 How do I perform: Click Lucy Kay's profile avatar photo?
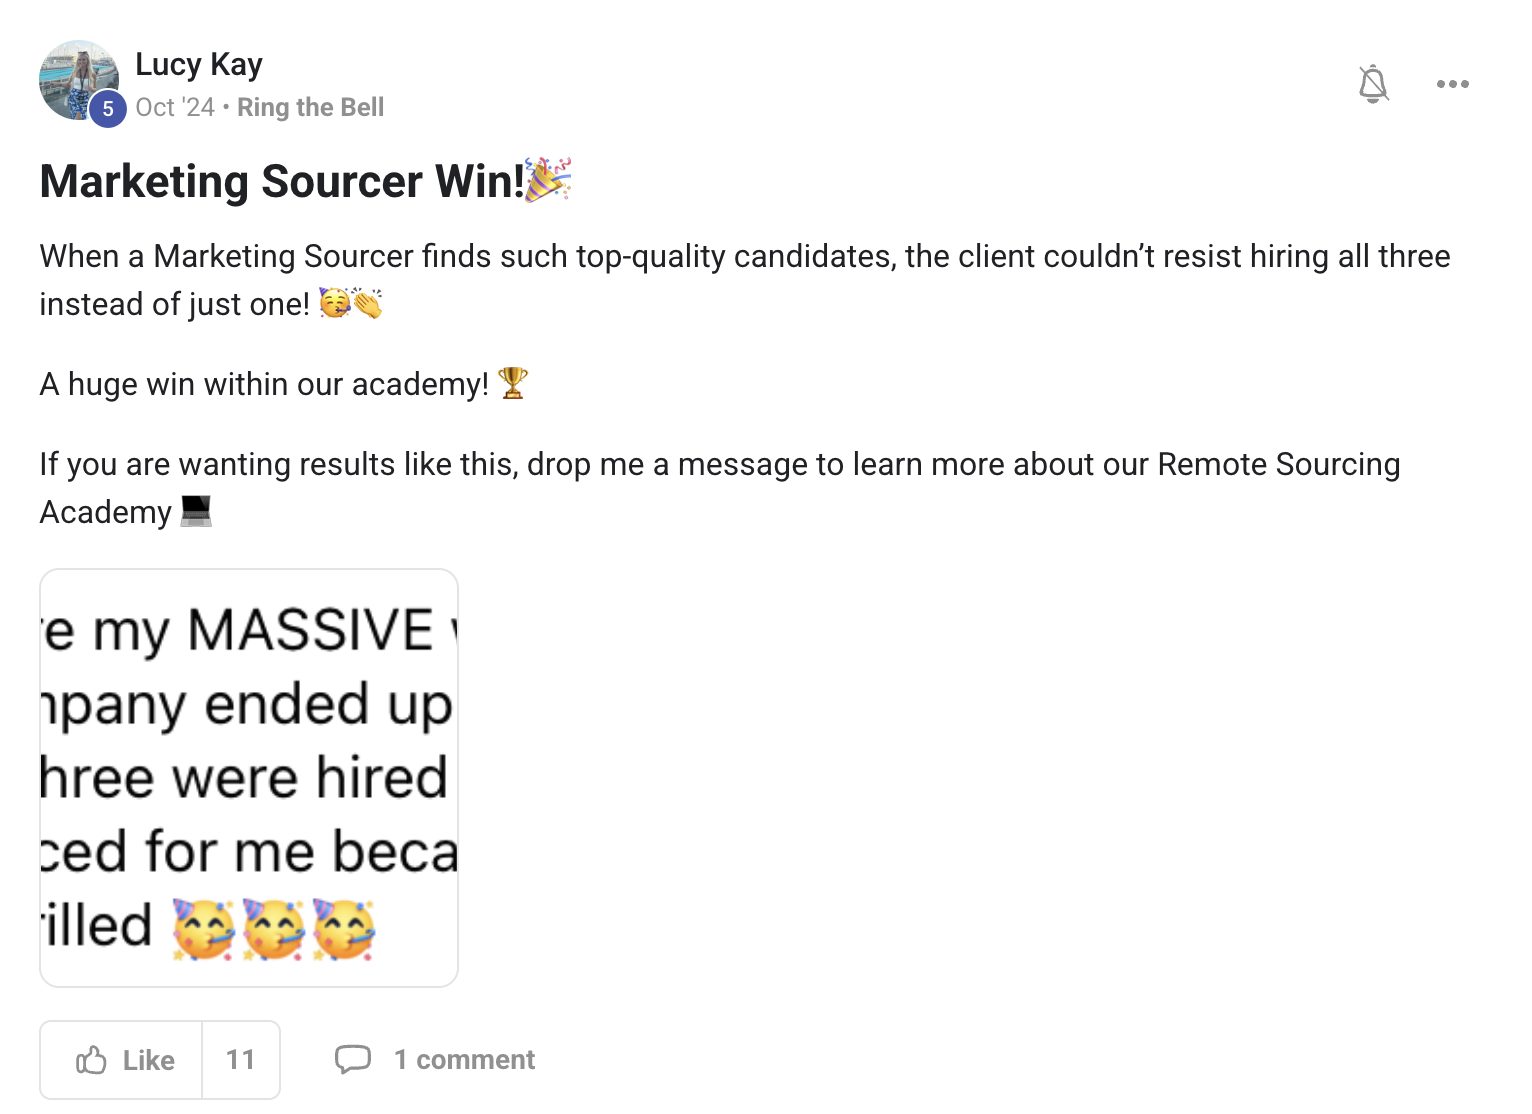pyautogui.click(x=76, y=78)
